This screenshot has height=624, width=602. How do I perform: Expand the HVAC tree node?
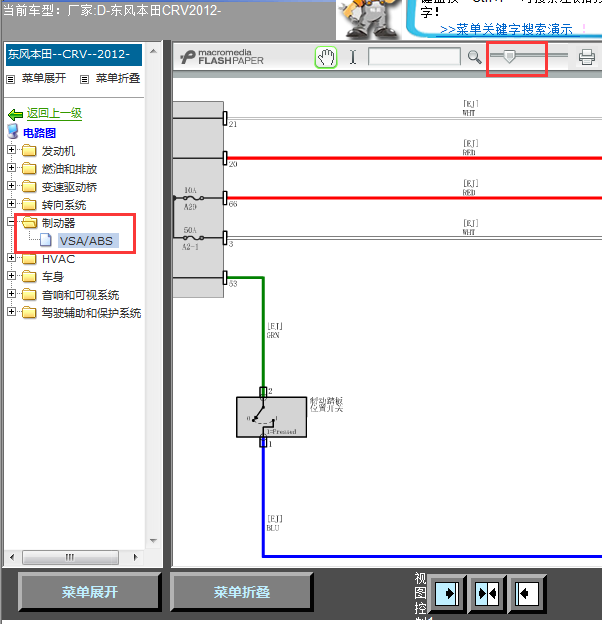(12, 257)
